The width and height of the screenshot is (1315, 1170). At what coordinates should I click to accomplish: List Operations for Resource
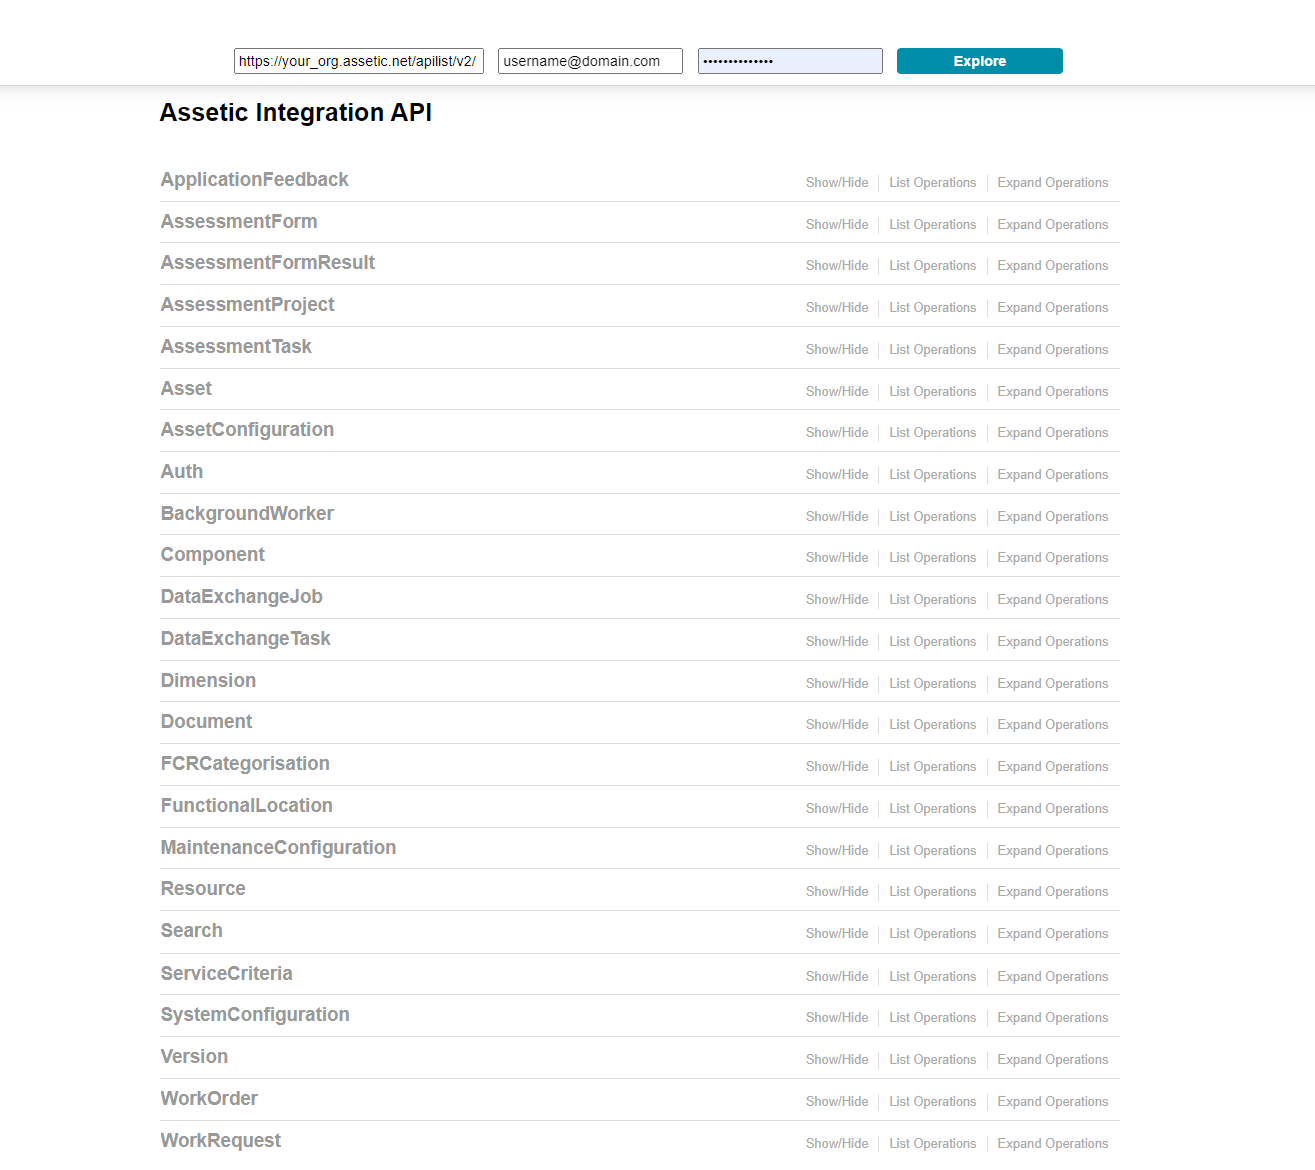pyautogui.click(x=932, y=892)
